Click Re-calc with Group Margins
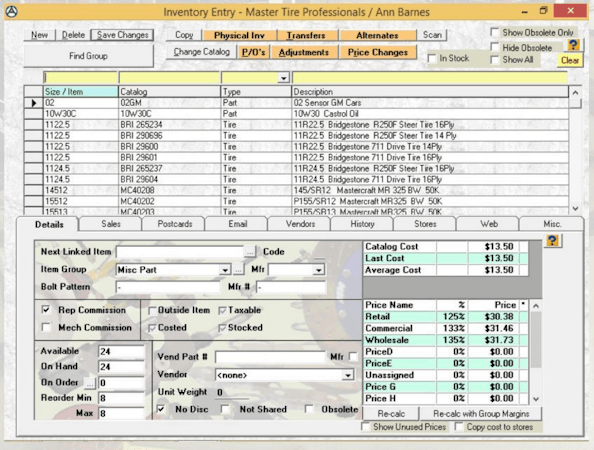Viewport: 594px width, 450px height. coord(481,414)
